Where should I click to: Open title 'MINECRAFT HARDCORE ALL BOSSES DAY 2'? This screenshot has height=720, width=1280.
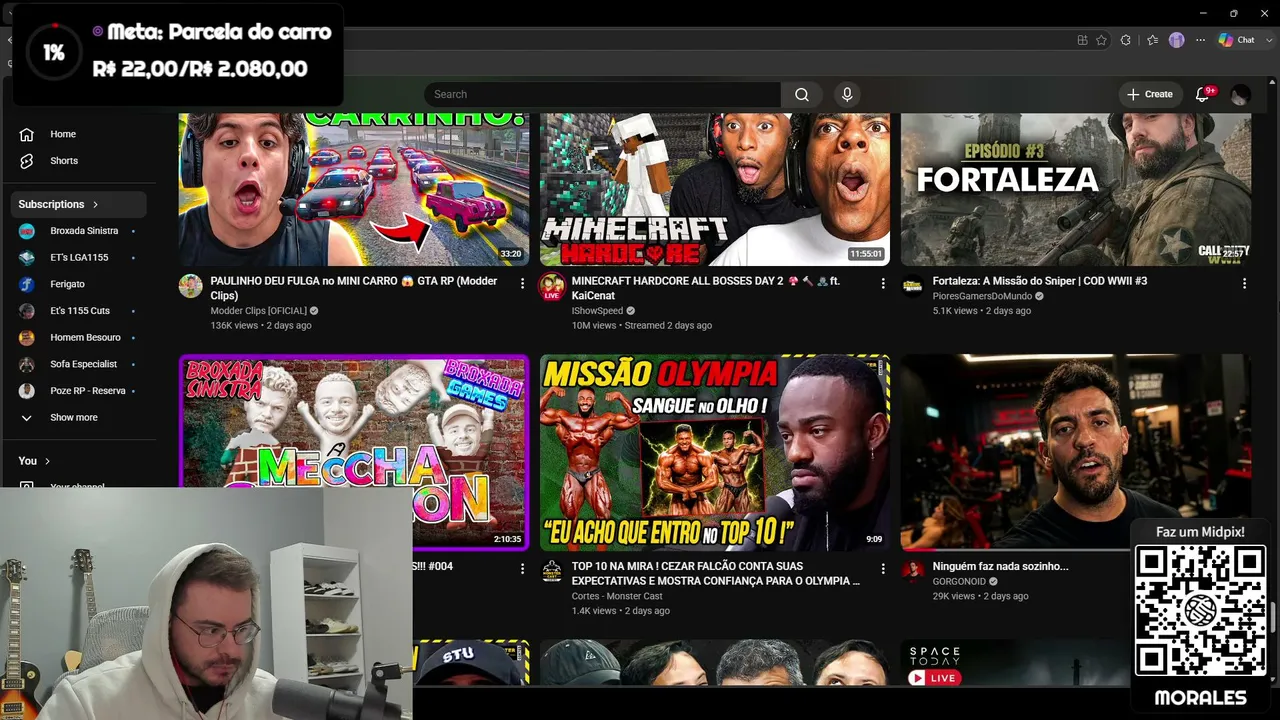pos(706,288)
